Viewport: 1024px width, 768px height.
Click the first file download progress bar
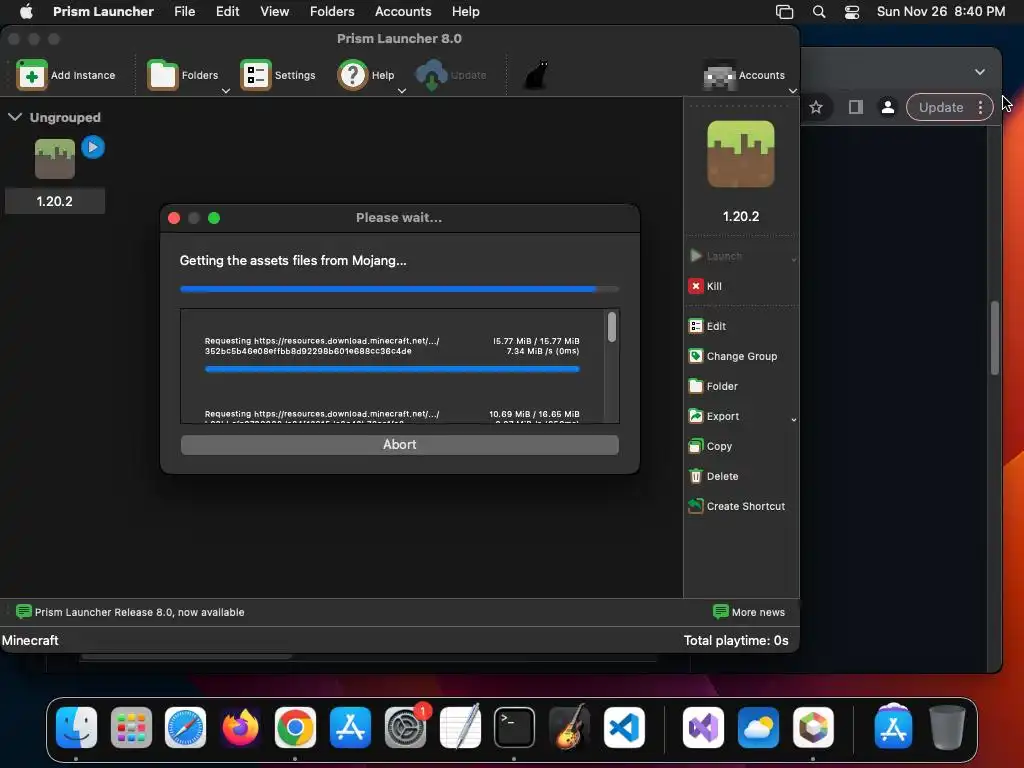click(x=392, y=369)
